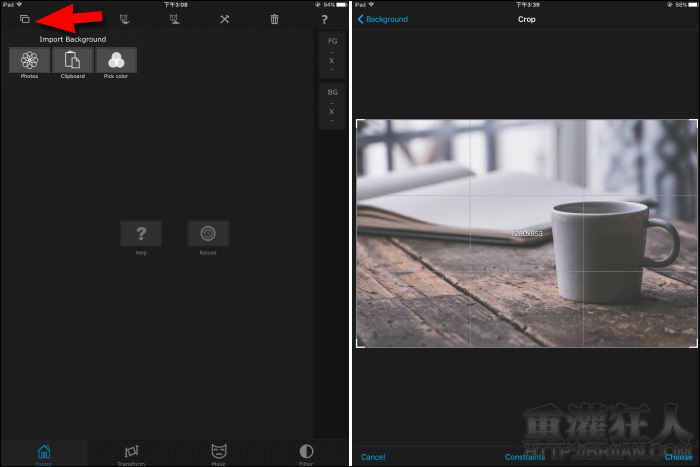Tap the import foreground icon in top toolbar
This screenshot has width=700, height=467.
124,19
